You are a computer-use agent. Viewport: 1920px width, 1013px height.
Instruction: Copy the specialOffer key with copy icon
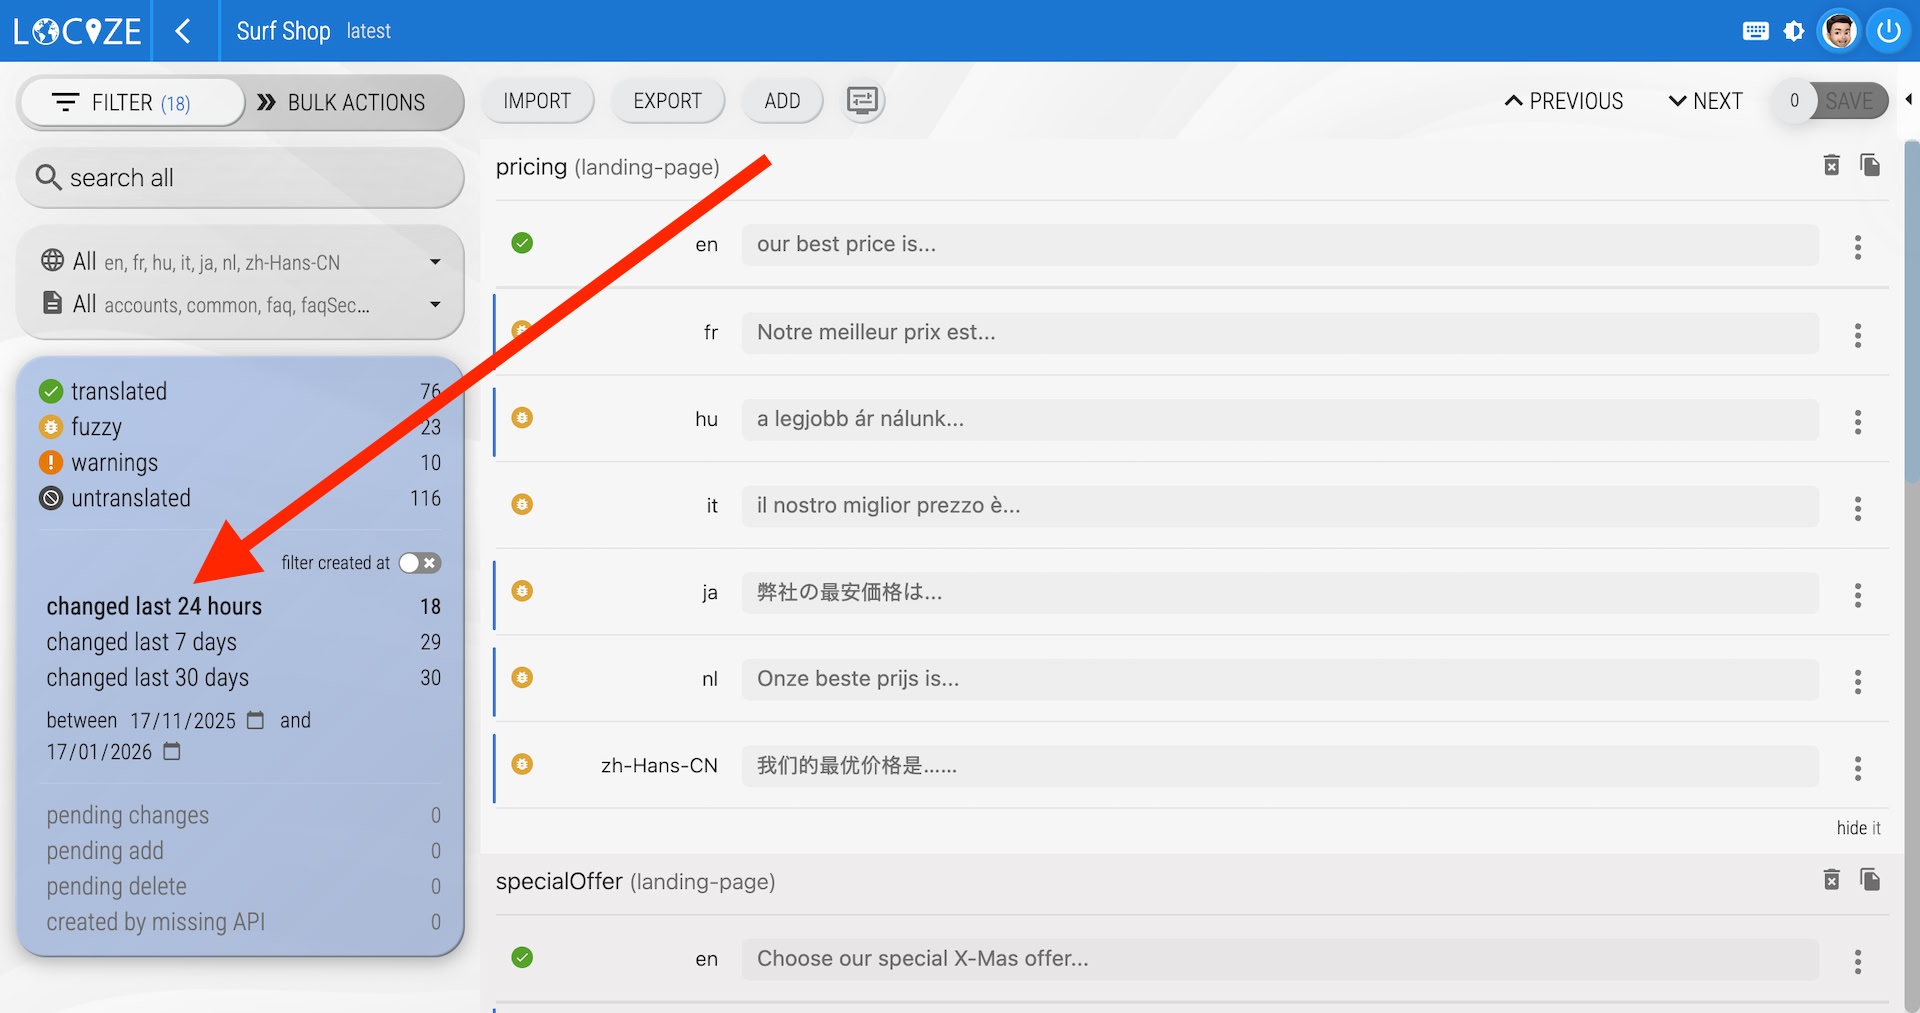(x=1869, y=880)
